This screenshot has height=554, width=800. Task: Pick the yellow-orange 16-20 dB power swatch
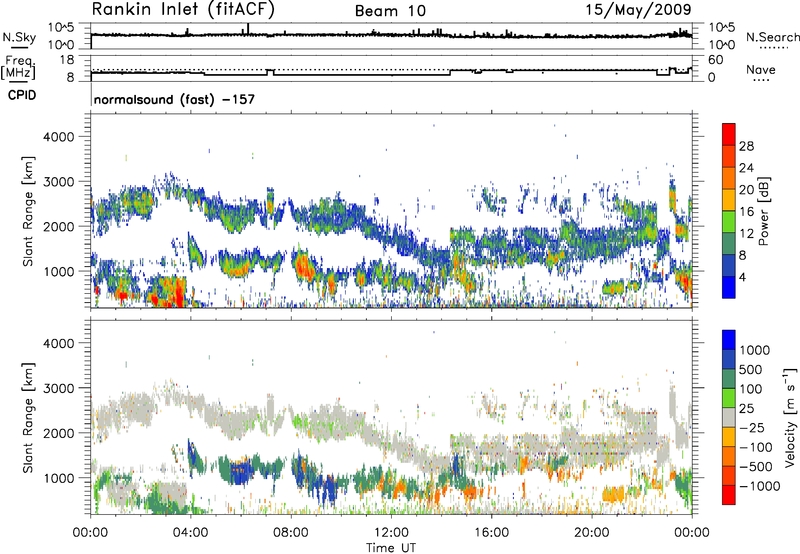point(729,200)
